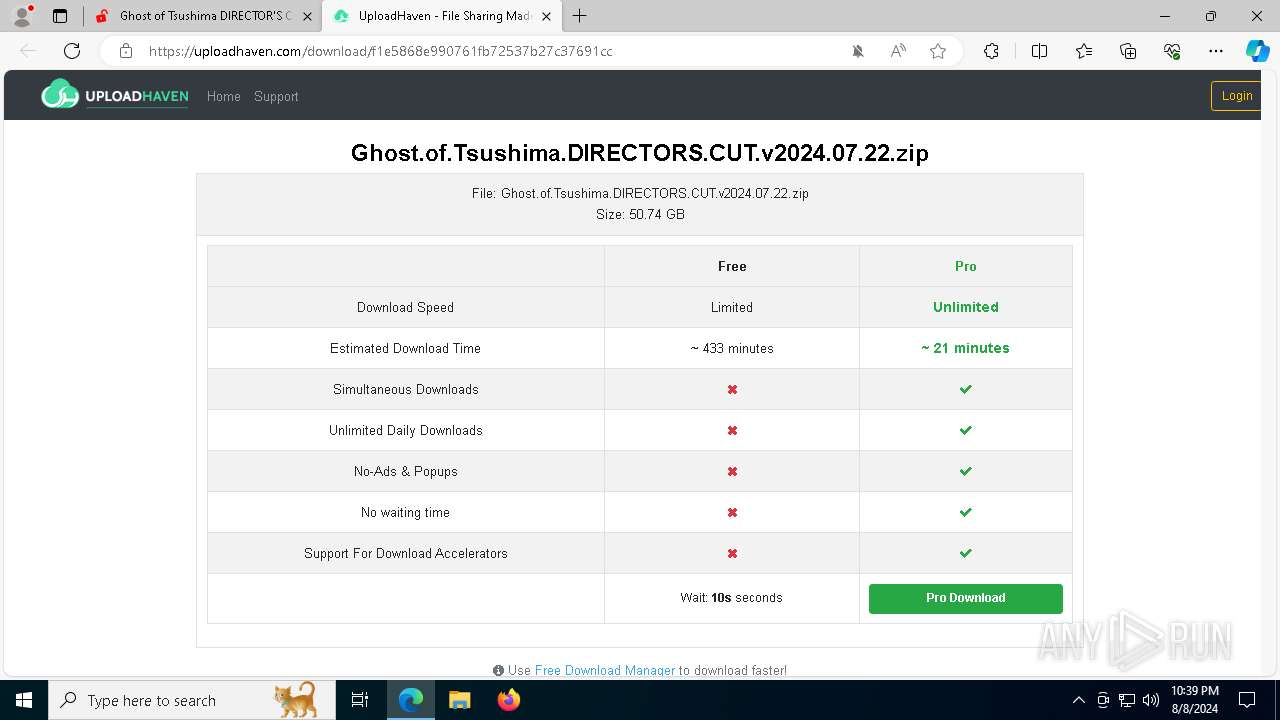
Task: Open Browser essentials heart icon
Action: click(x=1172, y=51)
